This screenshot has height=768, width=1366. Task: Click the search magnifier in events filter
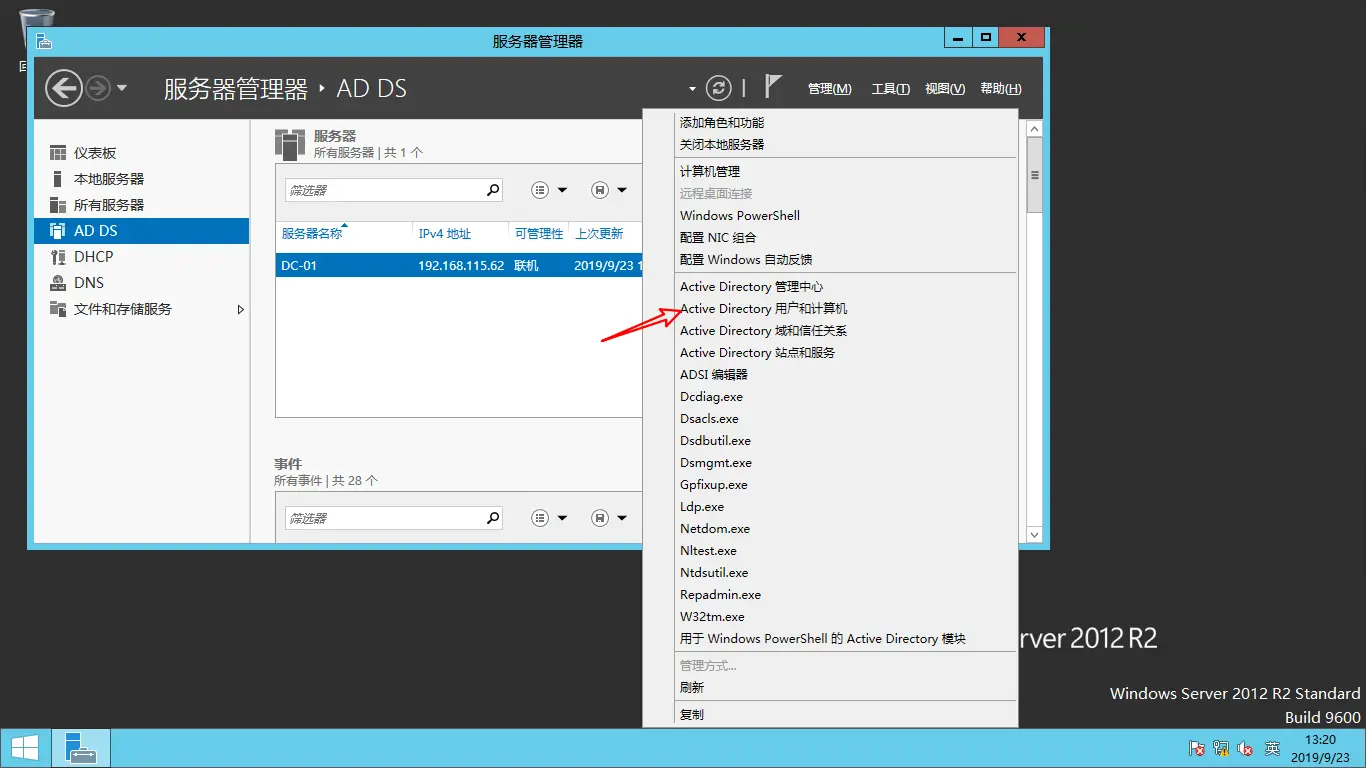point(493,519)
